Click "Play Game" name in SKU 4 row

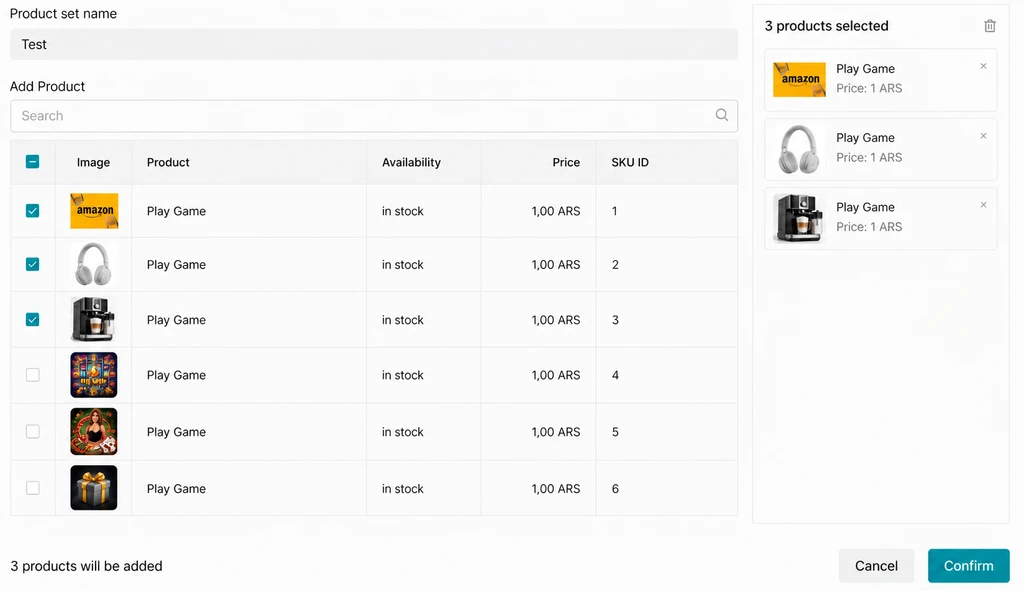tap(176, 375)
